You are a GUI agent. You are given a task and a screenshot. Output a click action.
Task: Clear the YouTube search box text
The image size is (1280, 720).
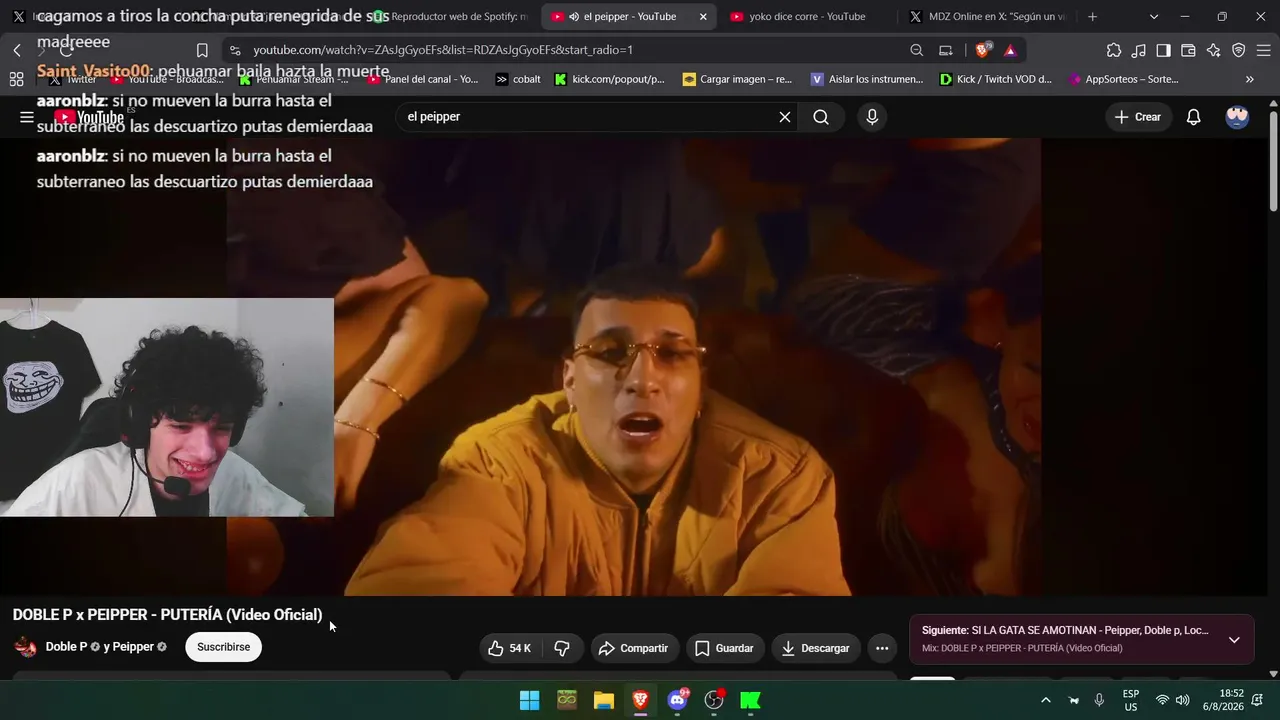785,117
